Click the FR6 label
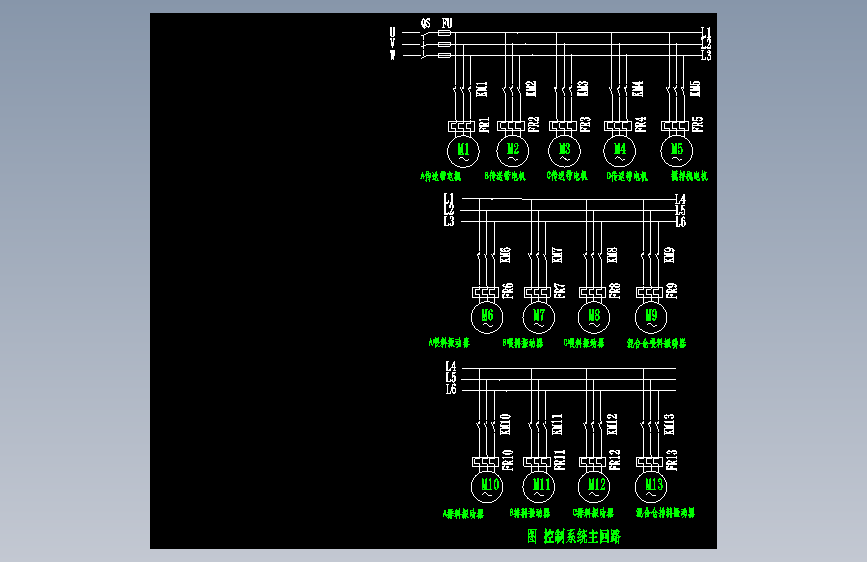The height and width of the screenshot is (562, 867). pos(508,291)
